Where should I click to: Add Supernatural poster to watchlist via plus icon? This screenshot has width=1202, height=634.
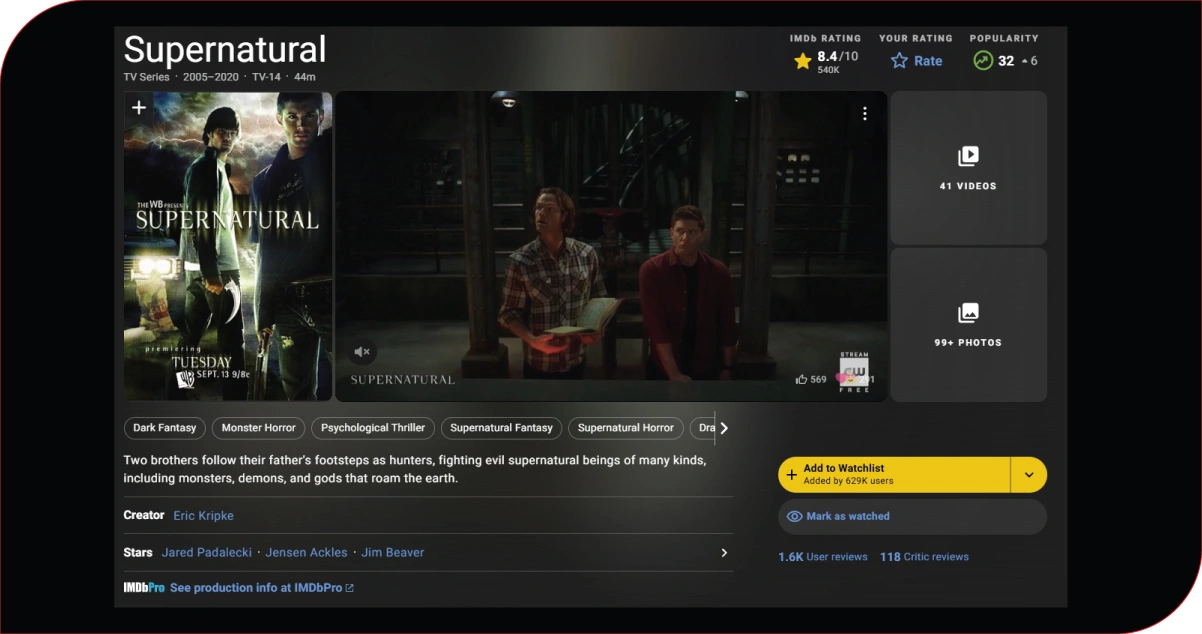tap(139, 107)
